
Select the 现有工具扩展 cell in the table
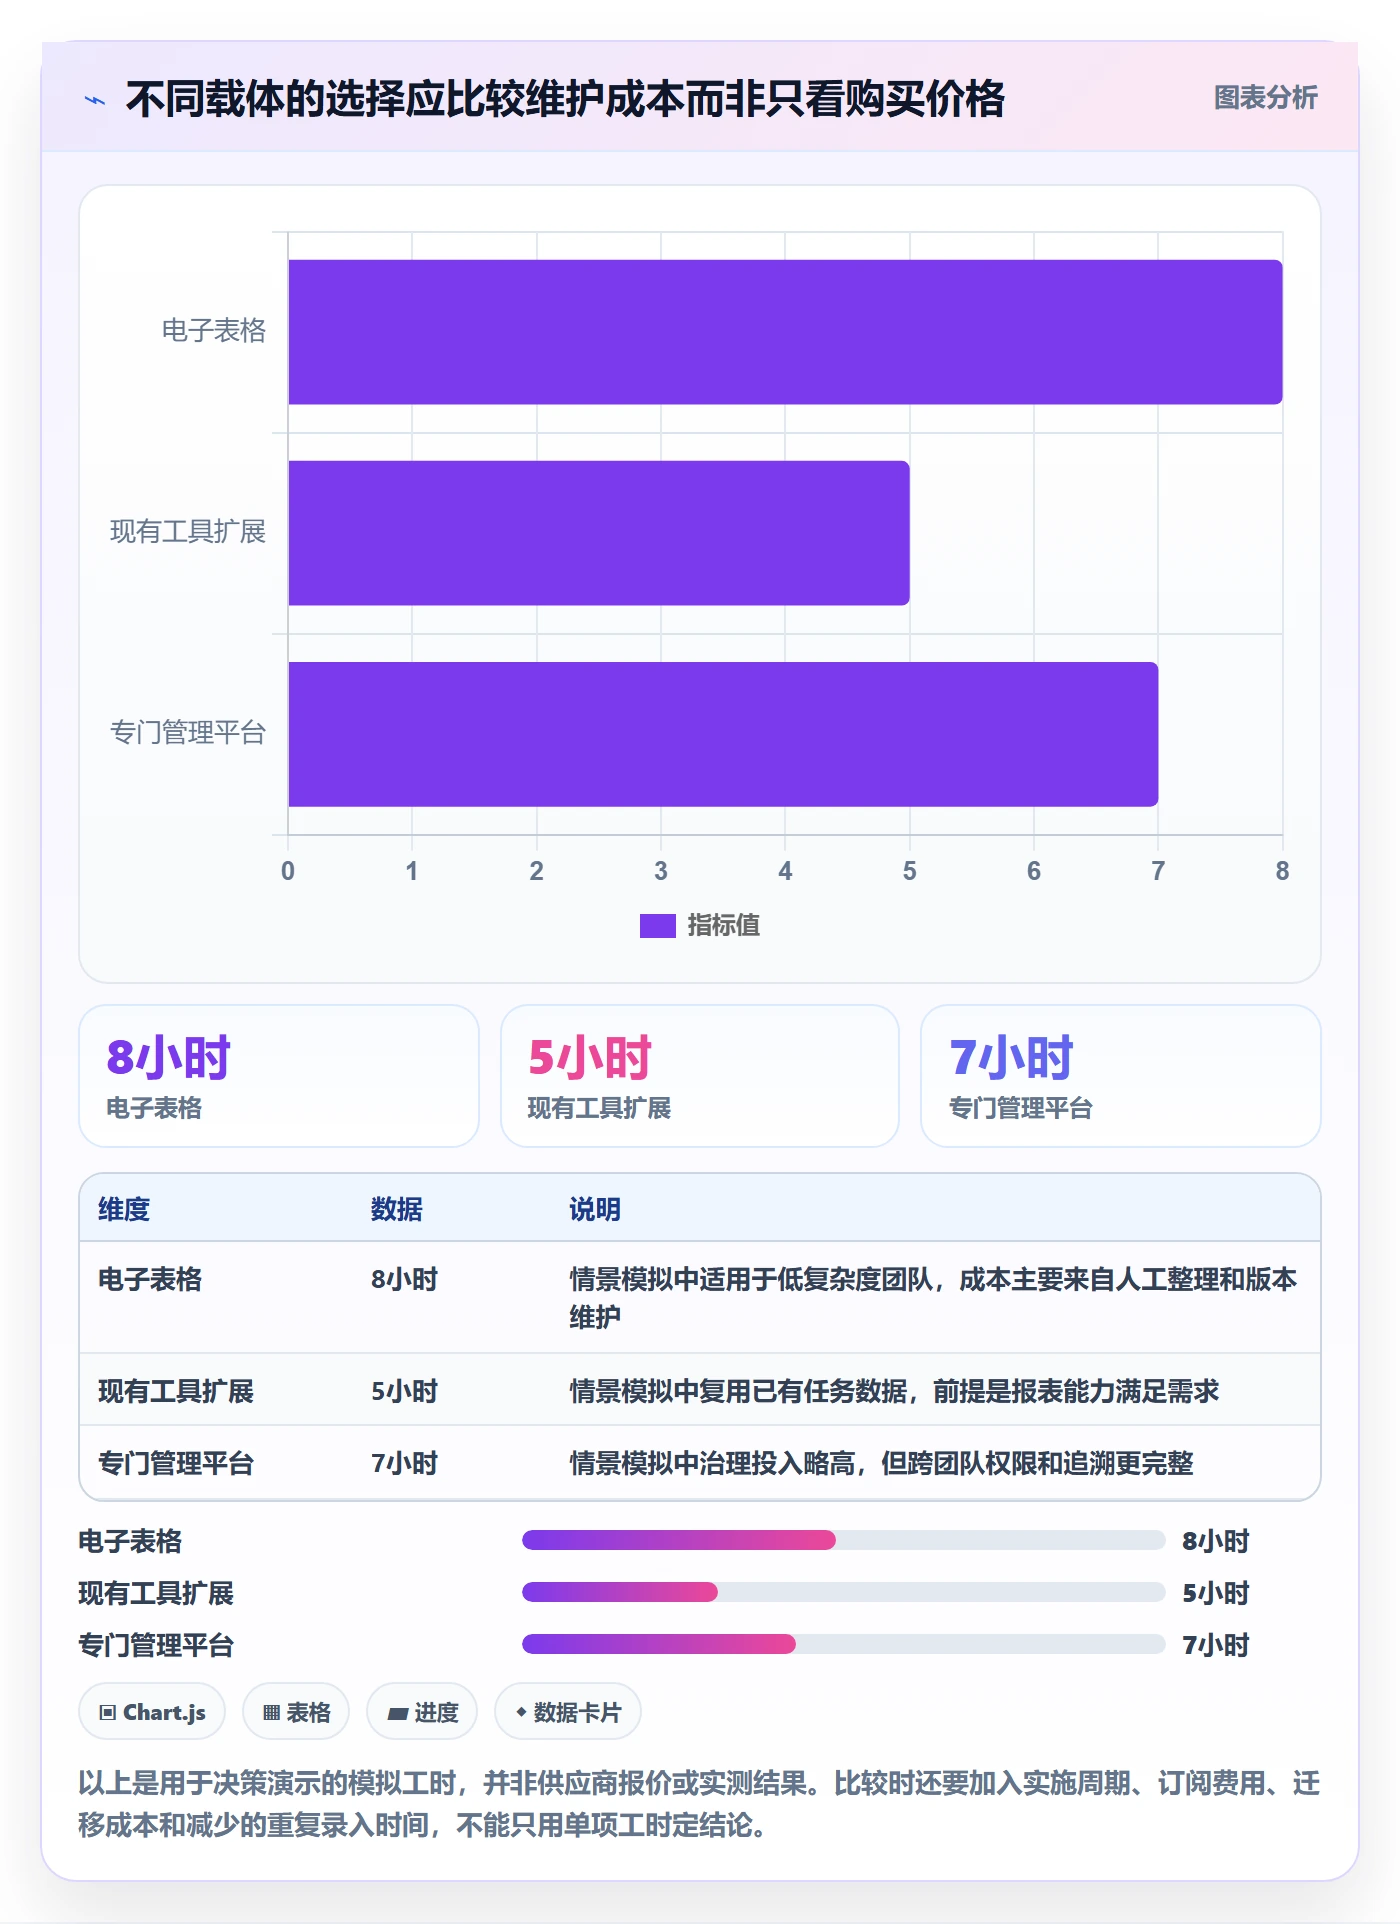click(x=176, y=1391)
